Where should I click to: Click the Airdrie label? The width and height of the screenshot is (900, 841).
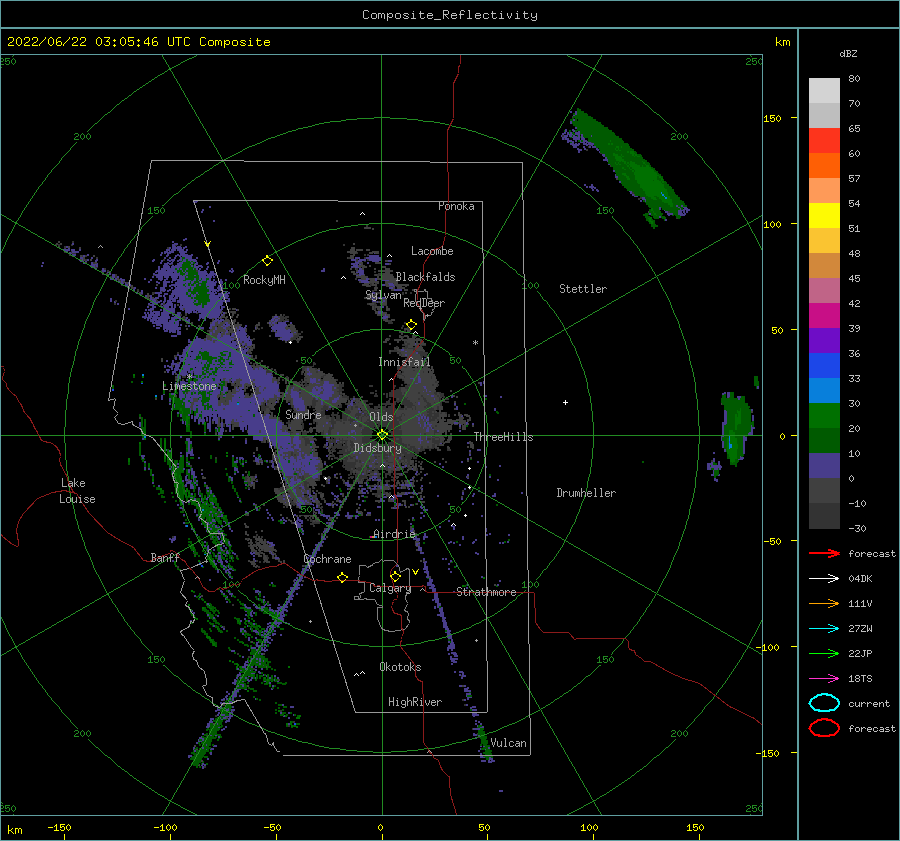[x=394, y=534]
